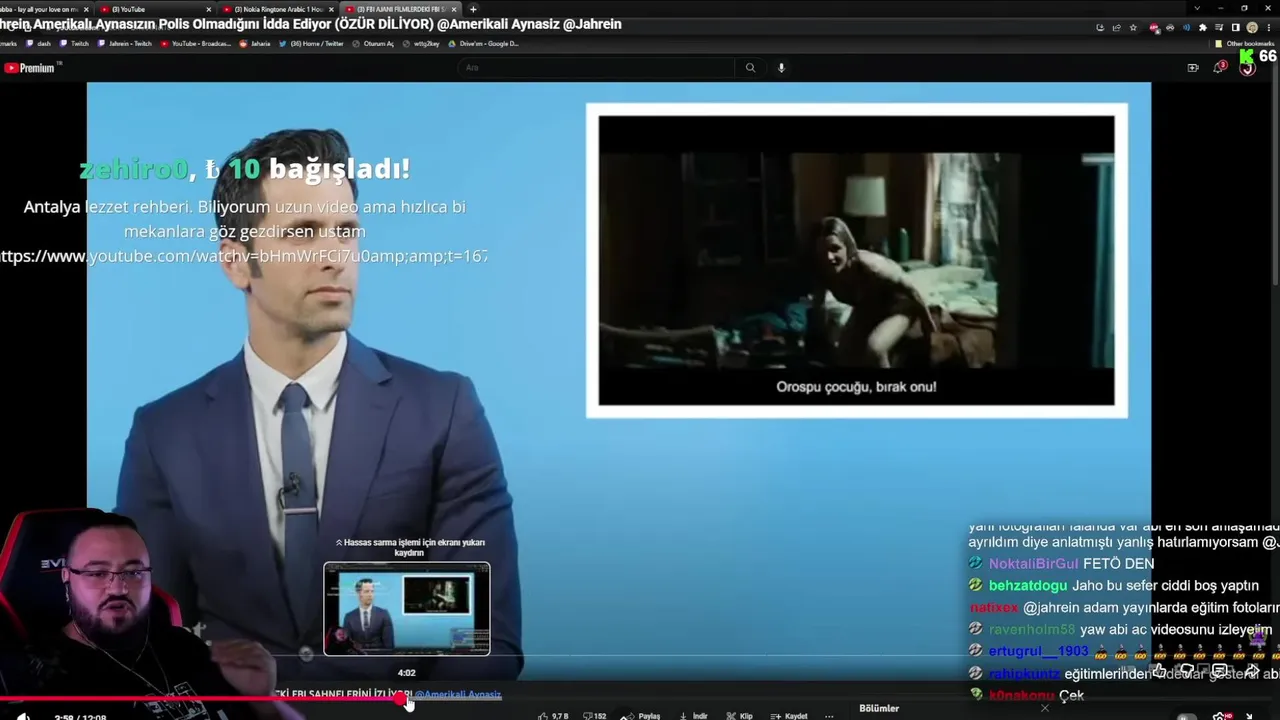
Task: Click chat username 'NoktaliBirGul'
Action: [x=1034, y=564]
